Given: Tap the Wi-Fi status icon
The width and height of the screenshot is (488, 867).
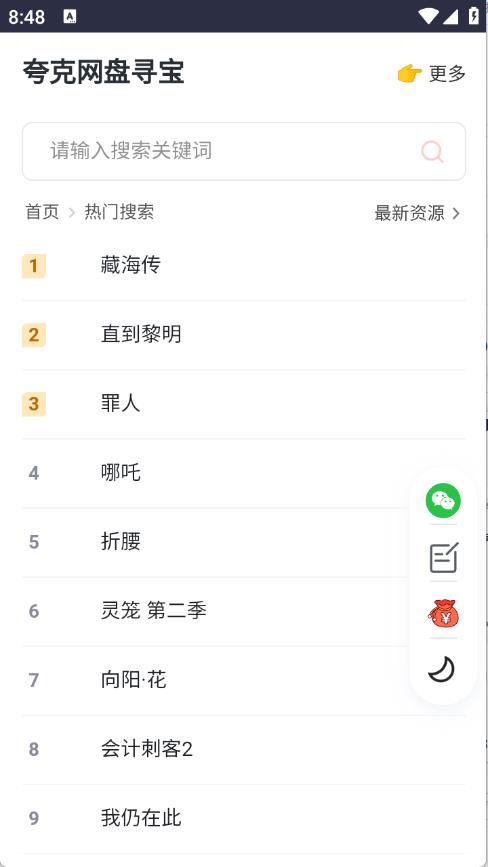Looking at the screenshot, I should [428, 16].
